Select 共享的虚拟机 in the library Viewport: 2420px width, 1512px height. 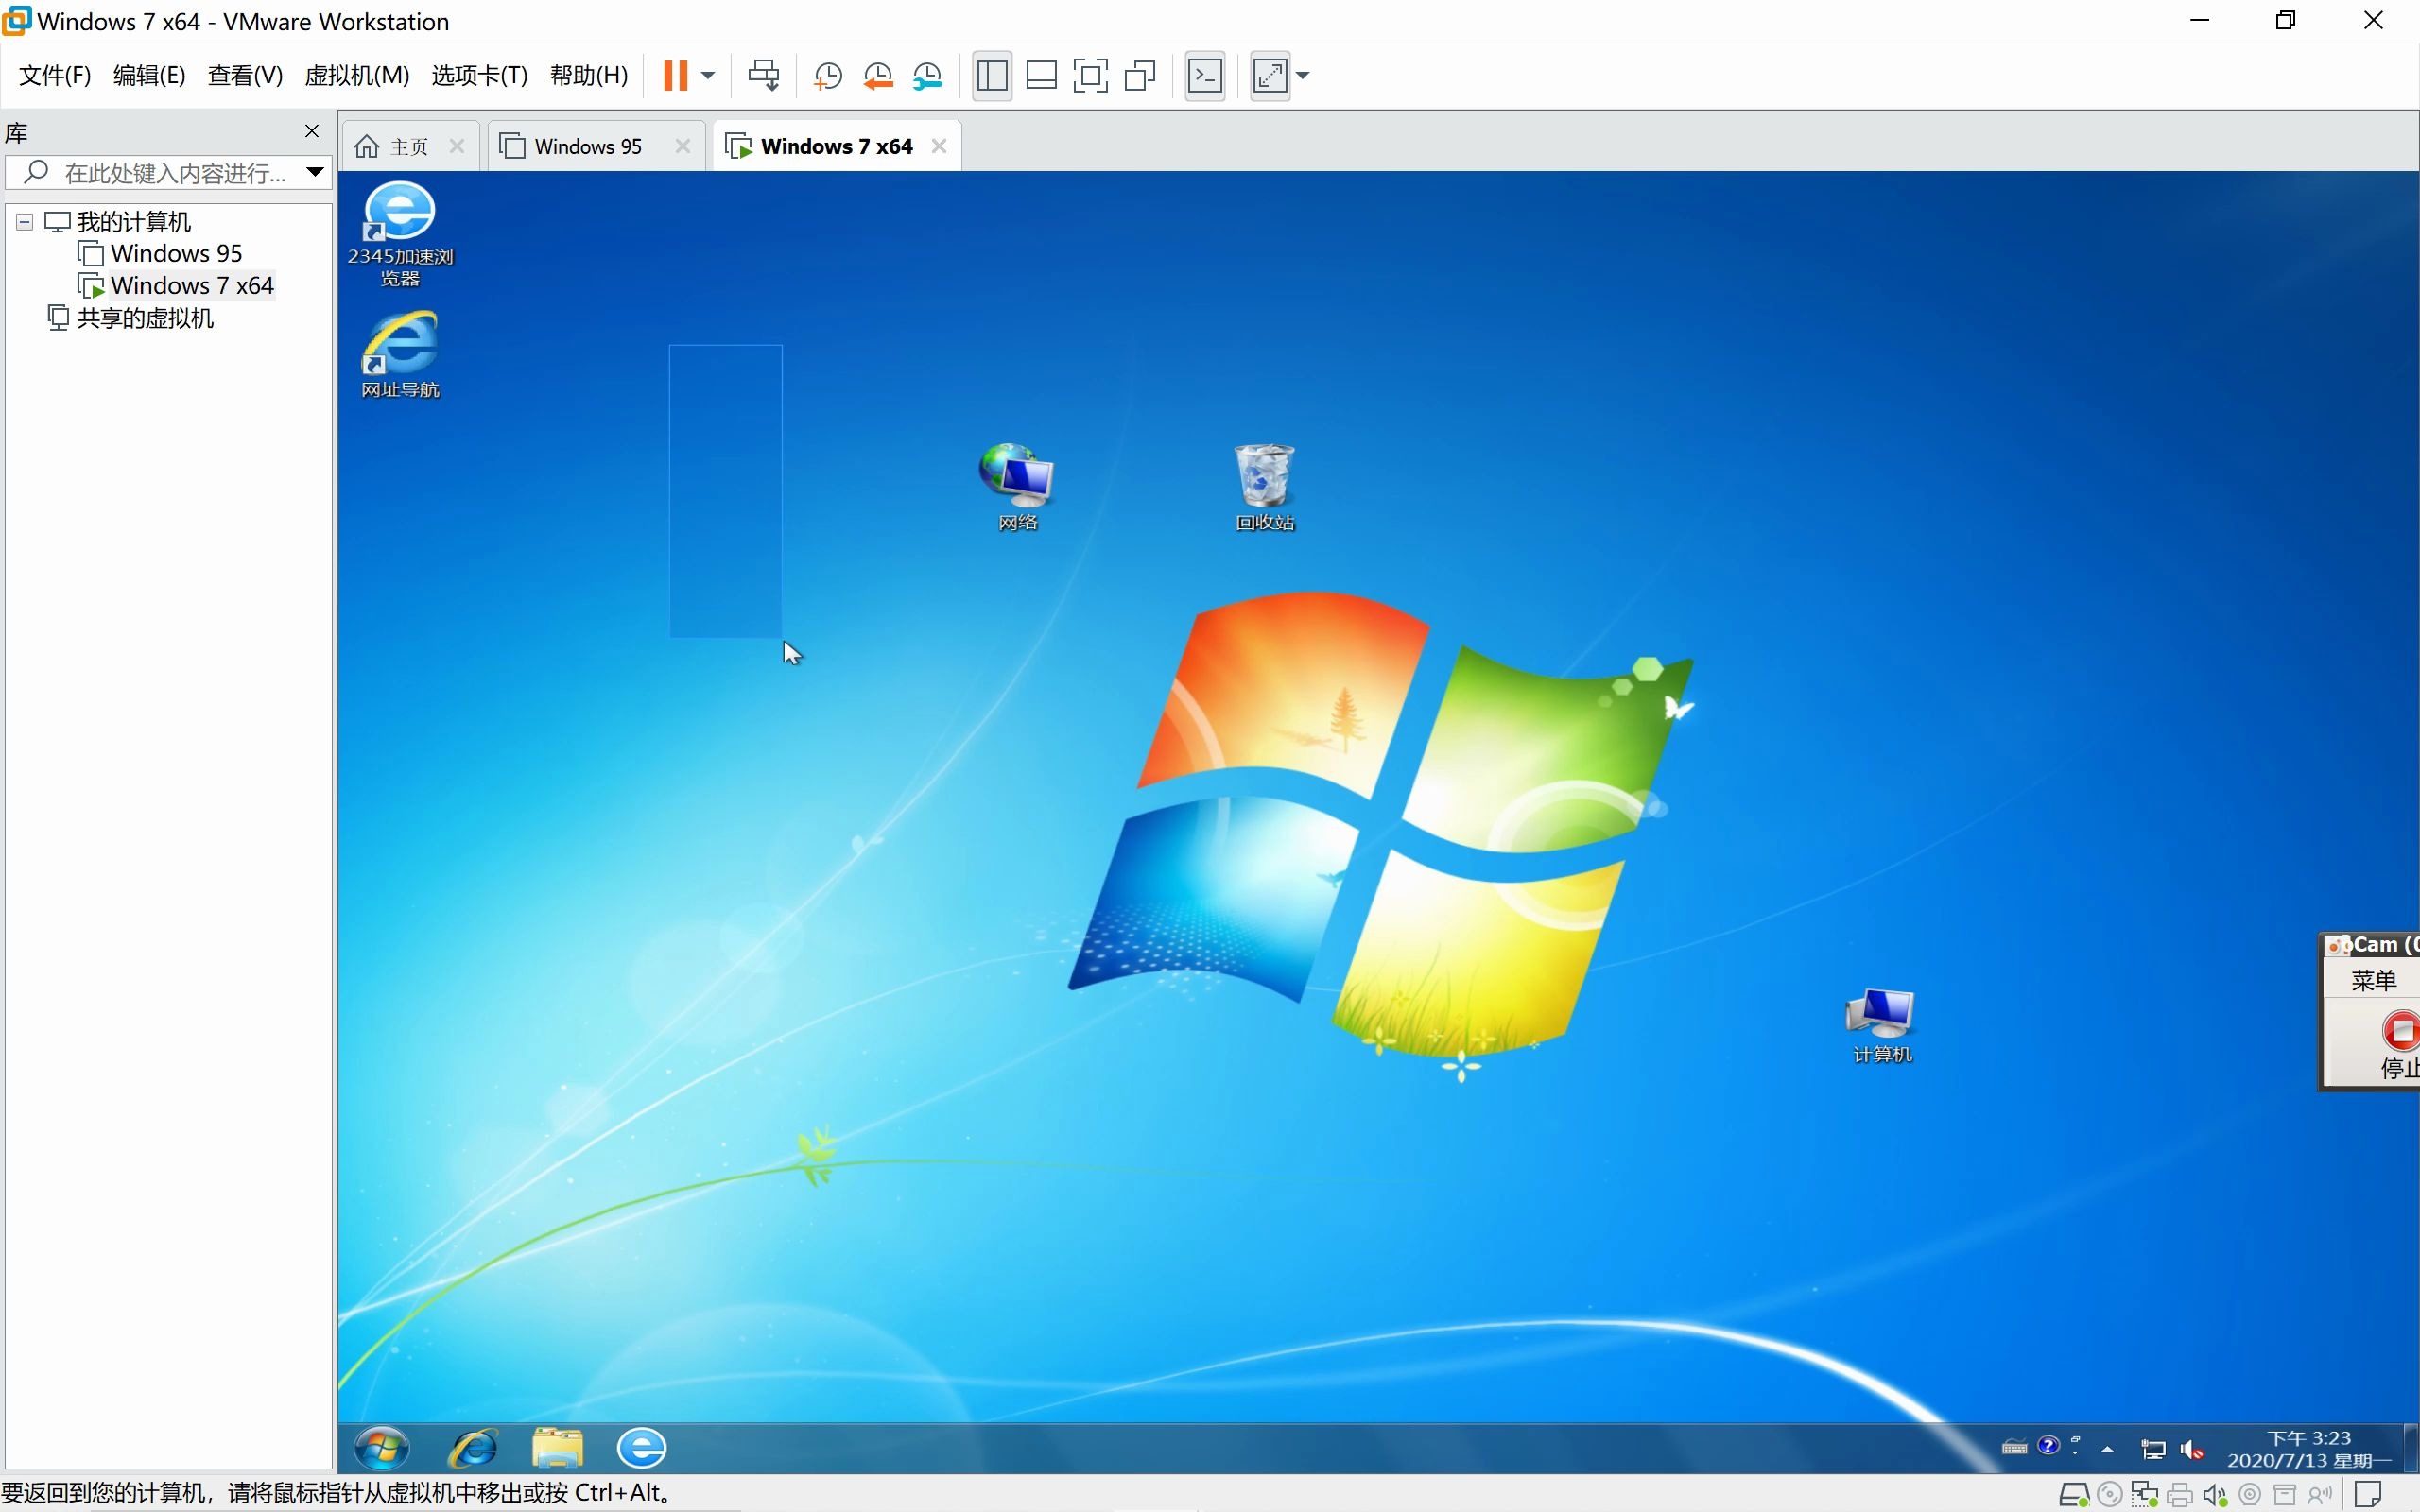144,318
